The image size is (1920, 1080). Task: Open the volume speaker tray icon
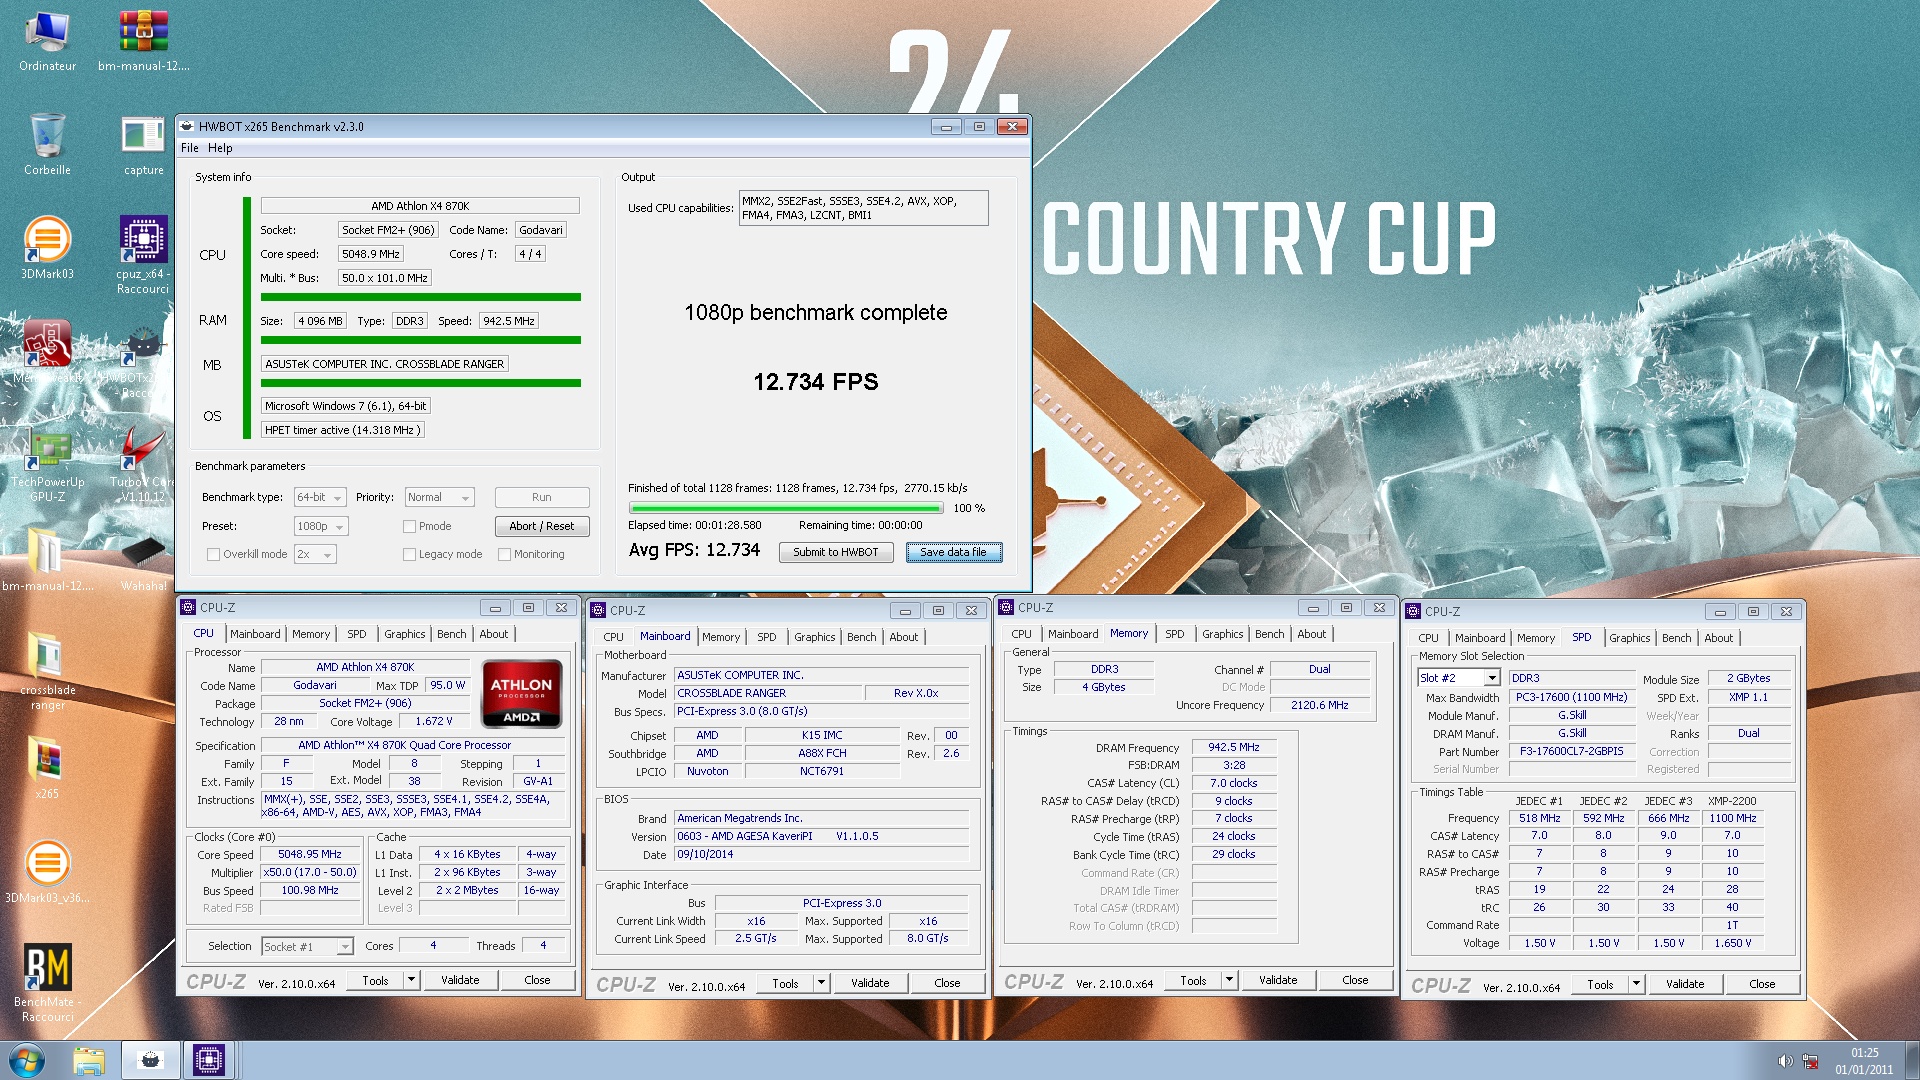(x=1784, y=1061)
